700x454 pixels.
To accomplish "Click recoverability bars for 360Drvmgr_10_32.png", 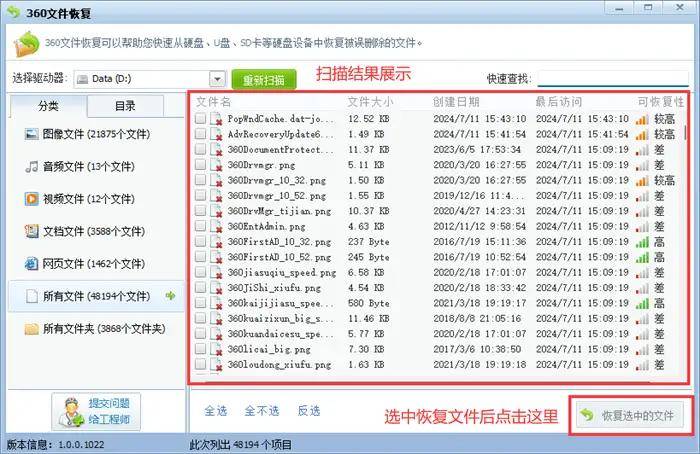I will tap(642, 181).
